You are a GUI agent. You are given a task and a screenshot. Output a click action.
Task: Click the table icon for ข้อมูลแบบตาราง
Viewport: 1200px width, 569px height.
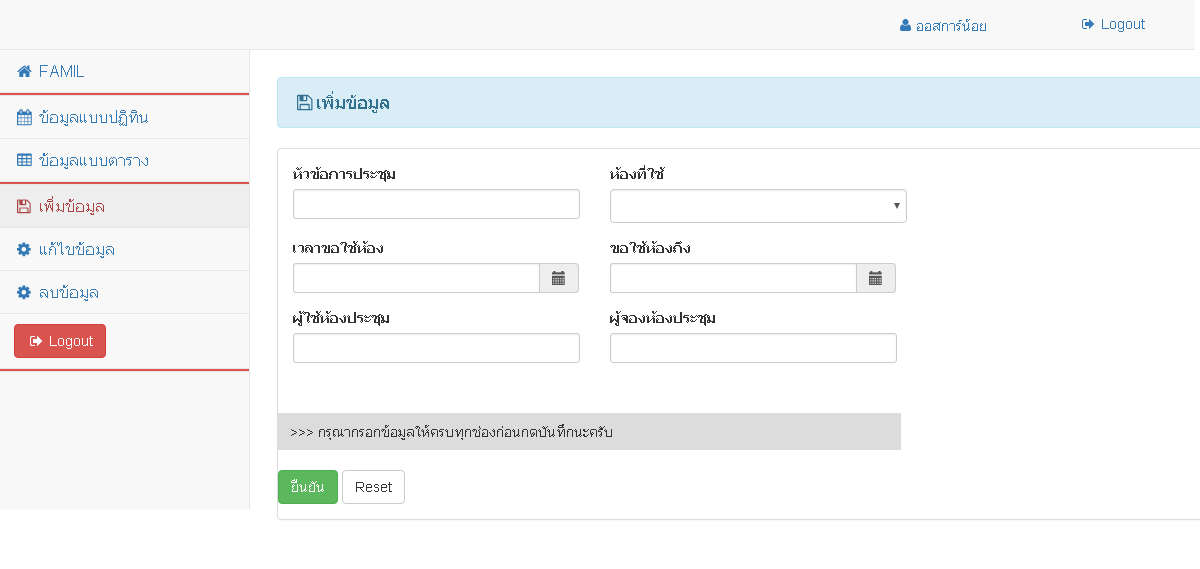(25, 160)
